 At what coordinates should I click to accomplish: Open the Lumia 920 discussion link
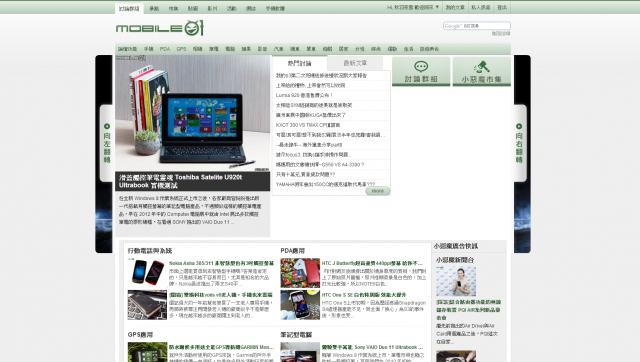(304, 95)
